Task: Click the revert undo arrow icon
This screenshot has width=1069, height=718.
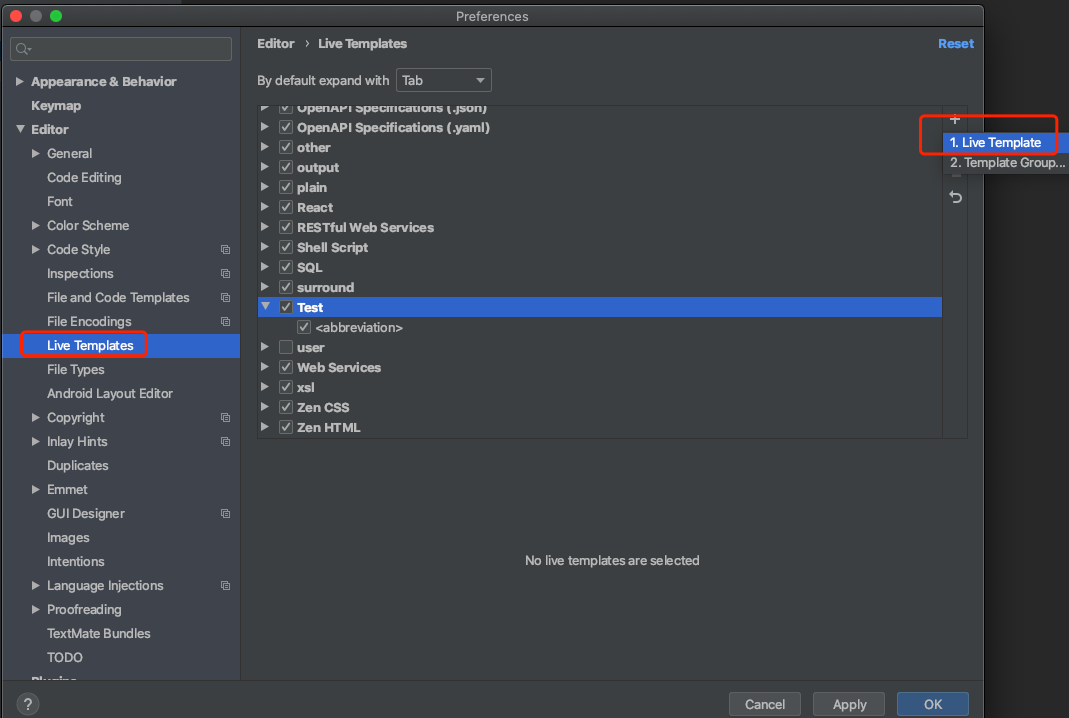Action: 955,197
